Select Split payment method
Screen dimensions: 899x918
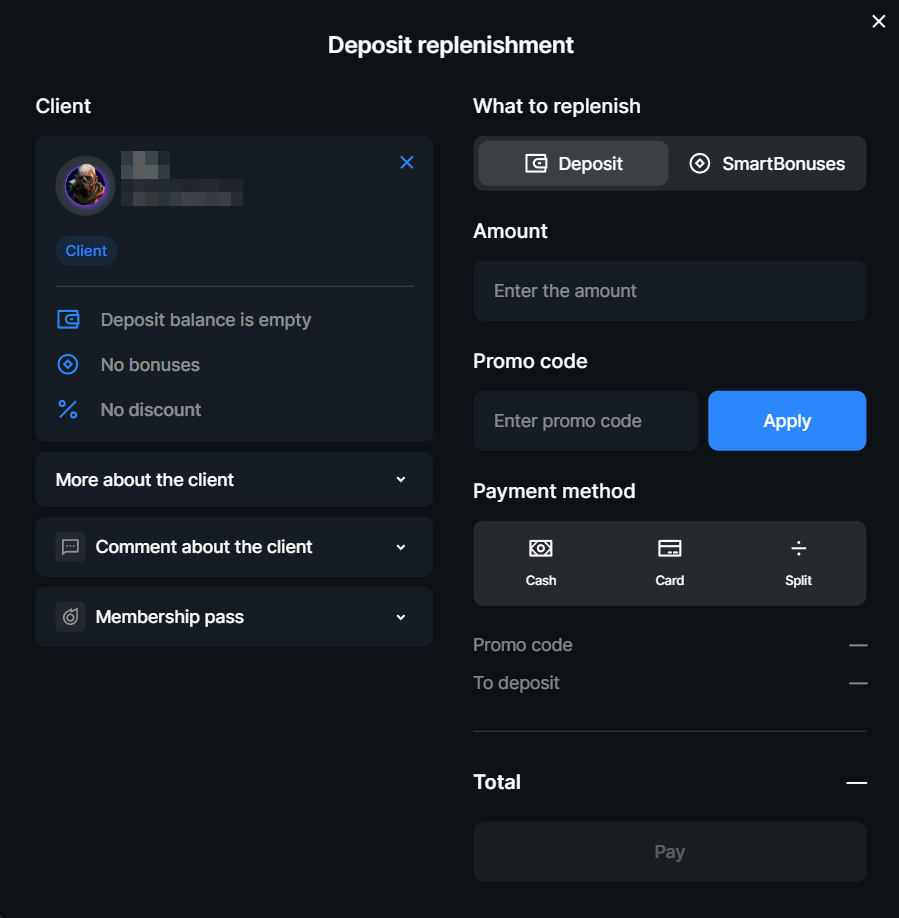(798, 563)
